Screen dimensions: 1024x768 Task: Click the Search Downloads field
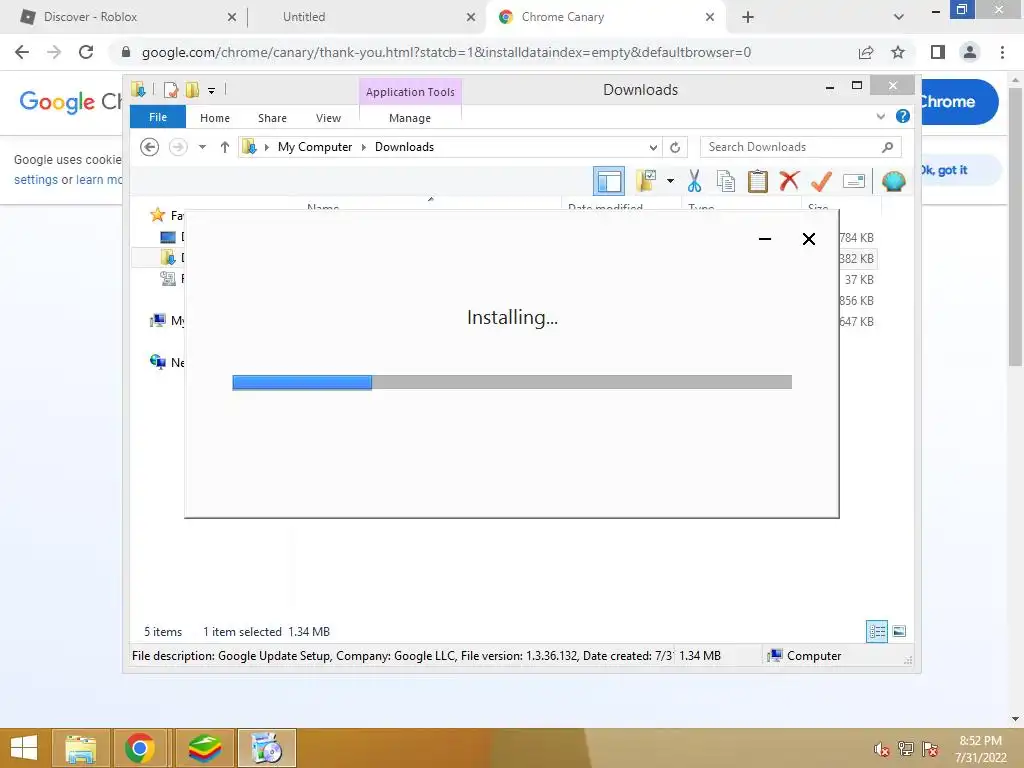[801, 147]
